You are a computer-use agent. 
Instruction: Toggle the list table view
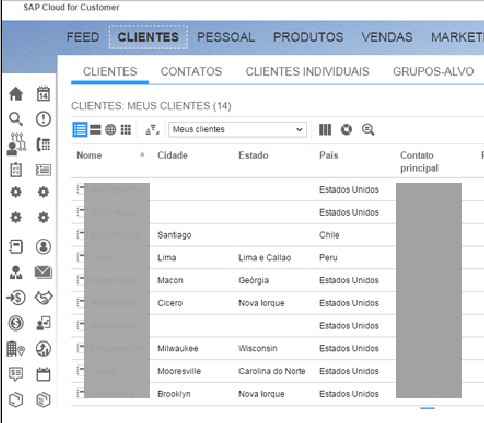click(x=80, y=130)
